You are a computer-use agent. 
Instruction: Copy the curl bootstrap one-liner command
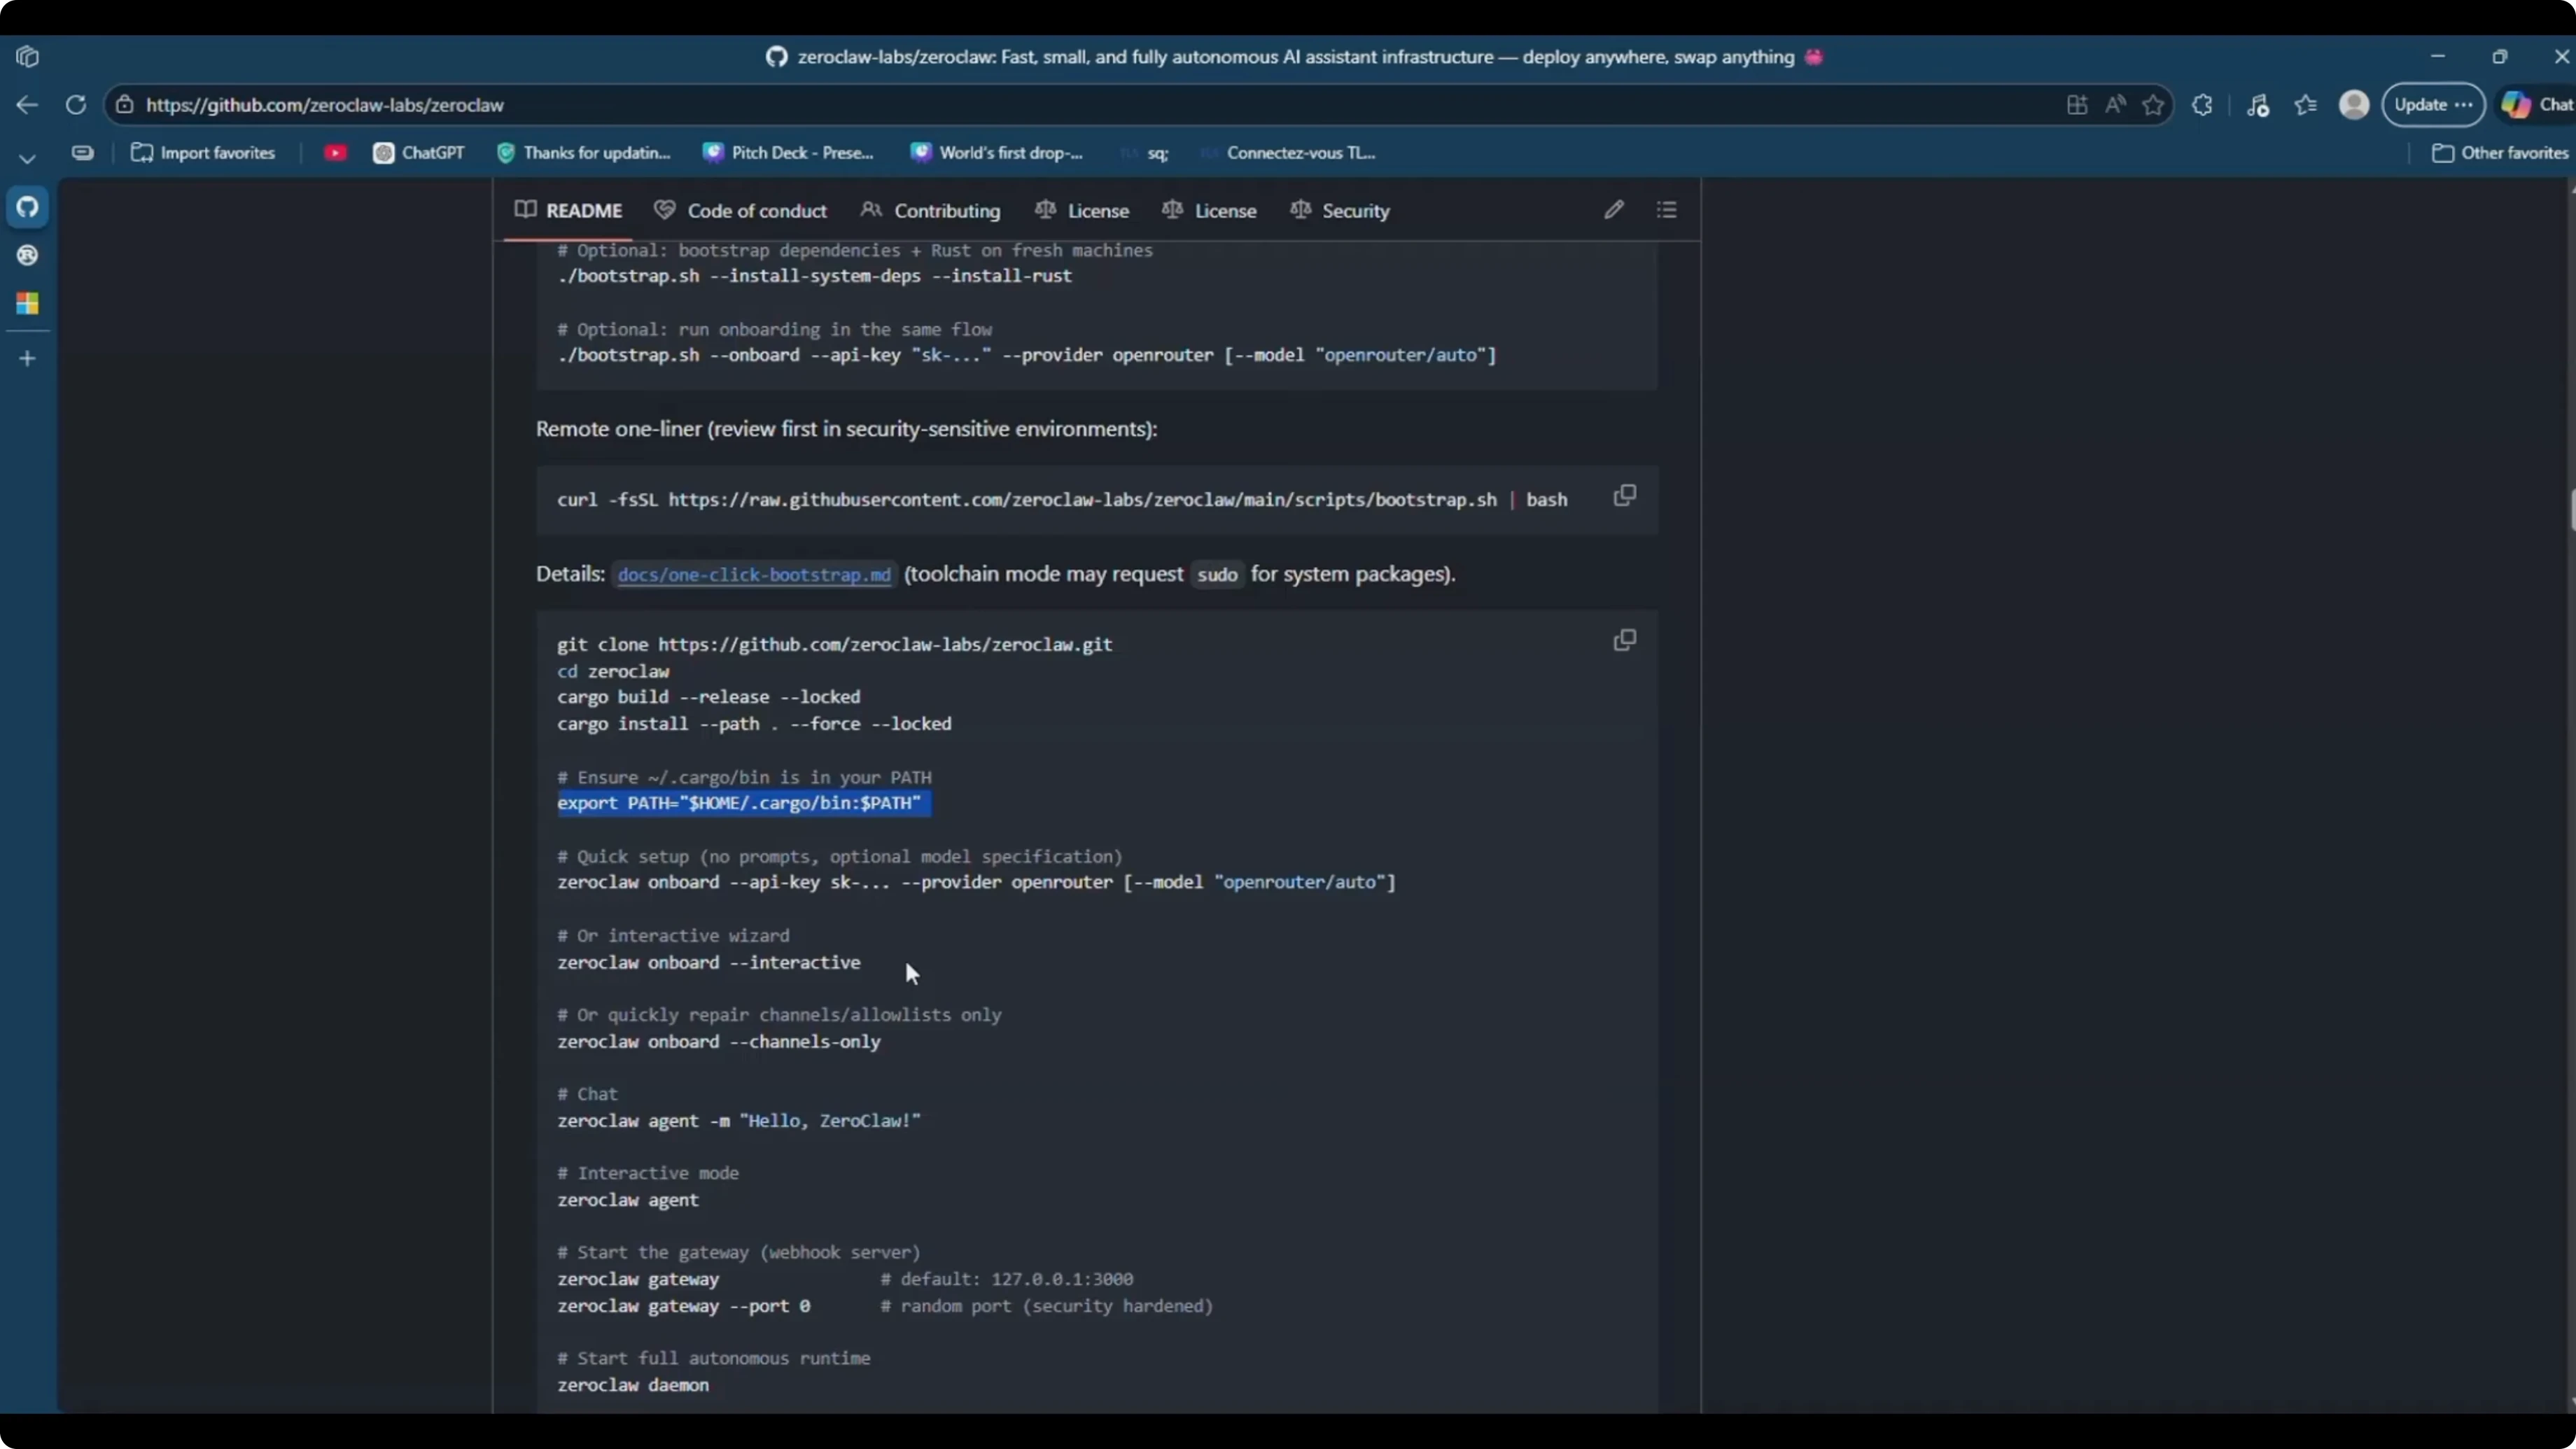[x=1624, y=496]
